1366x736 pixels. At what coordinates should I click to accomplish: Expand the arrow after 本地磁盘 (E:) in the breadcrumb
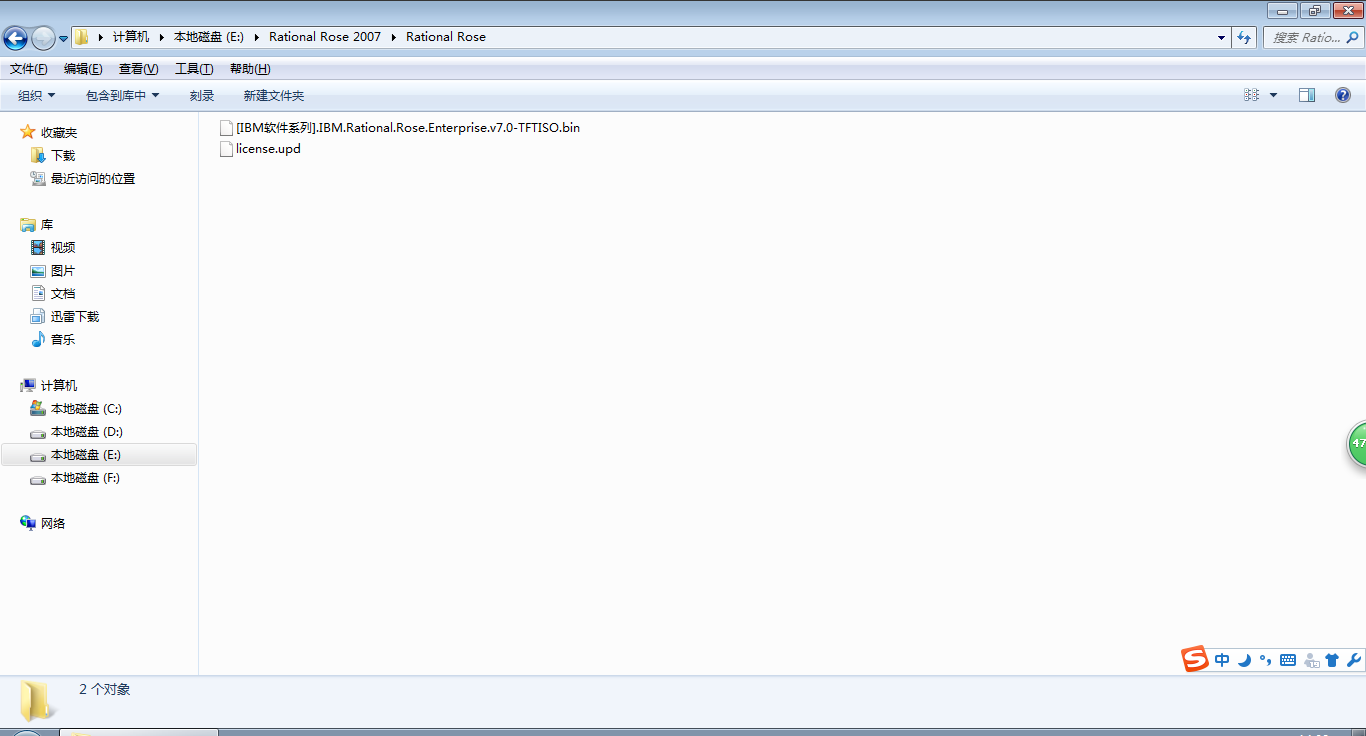tap(256, 37)
